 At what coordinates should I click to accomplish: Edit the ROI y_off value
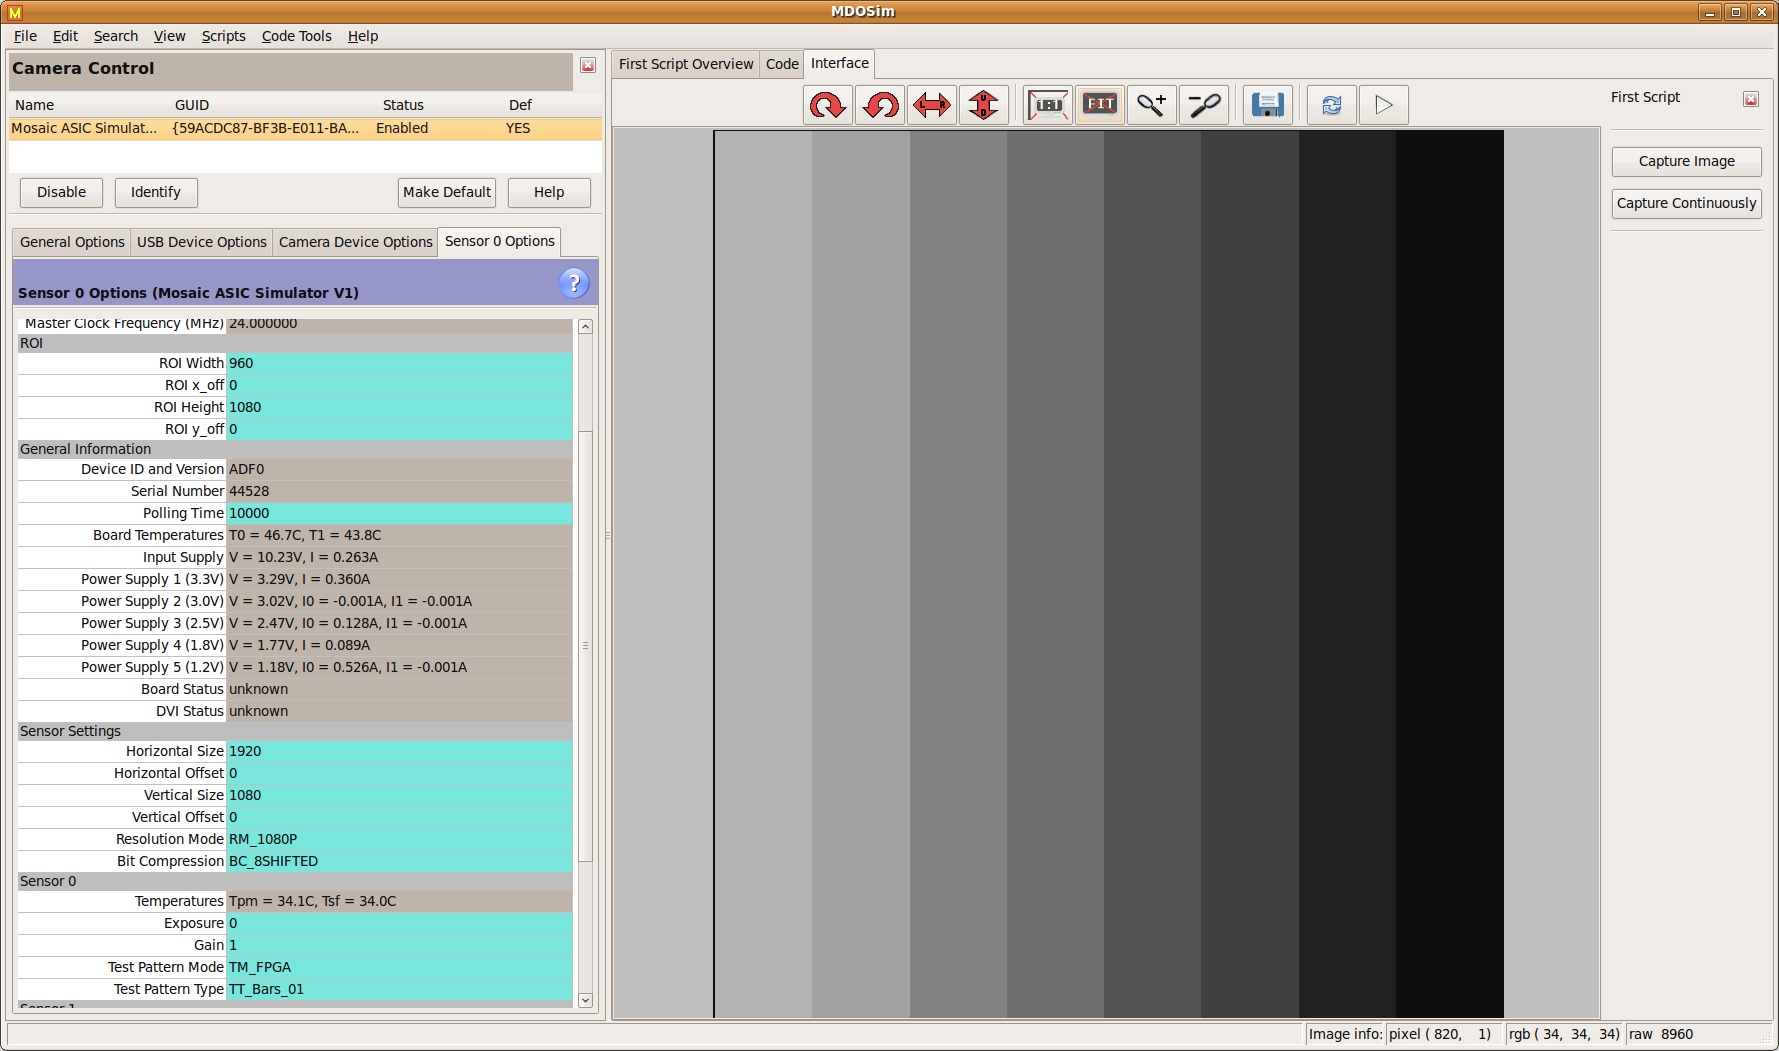399,429
